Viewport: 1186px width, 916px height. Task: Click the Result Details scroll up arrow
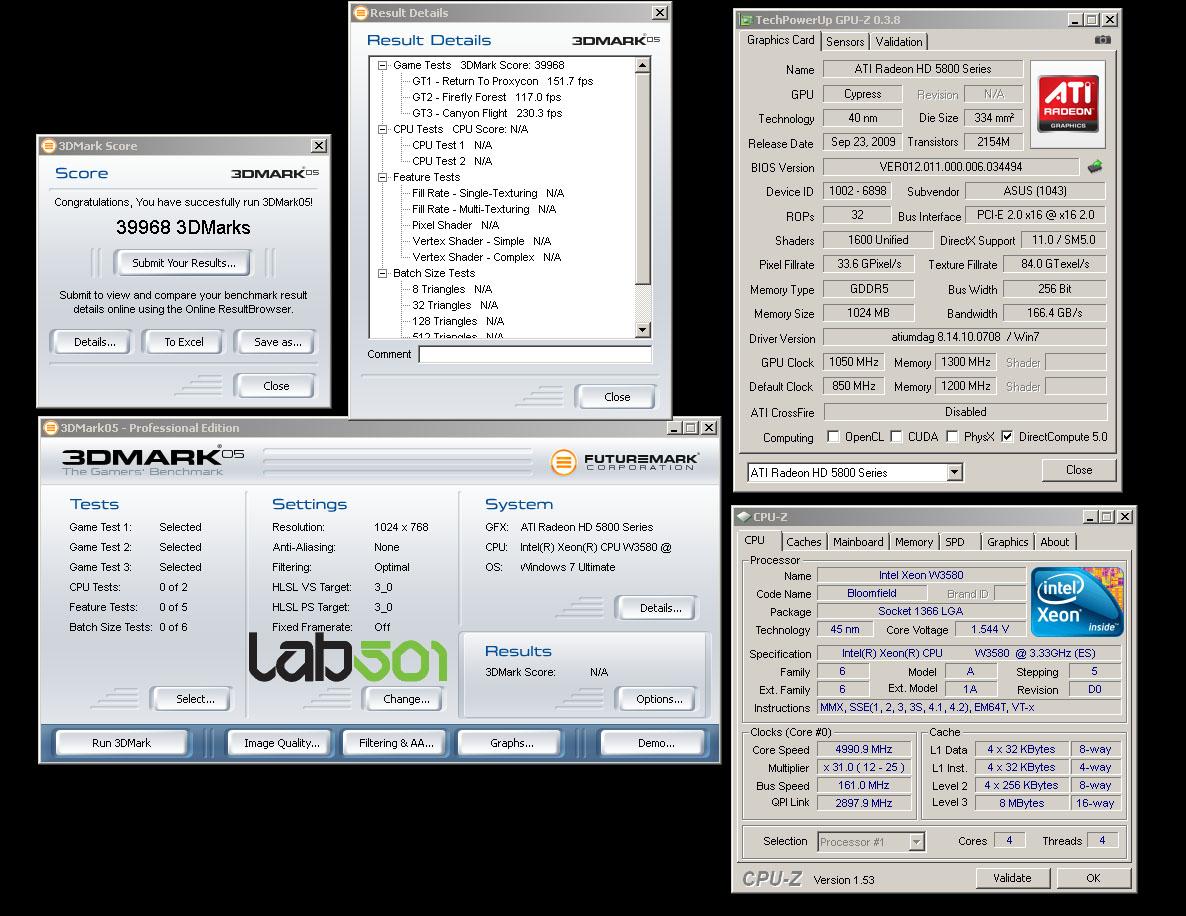pos(643,65)
